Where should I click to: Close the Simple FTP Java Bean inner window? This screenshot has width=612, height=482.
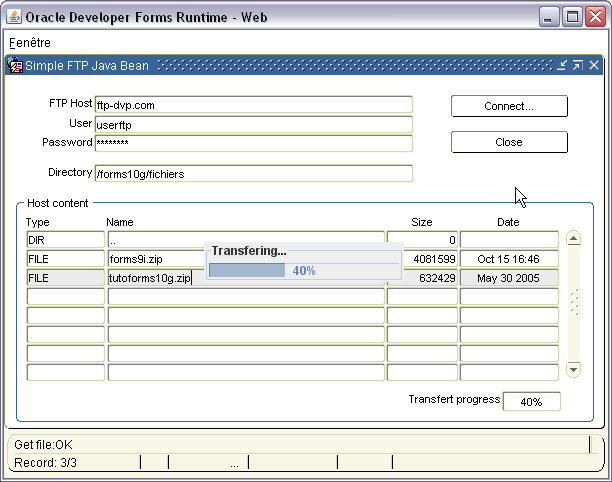(594, 65)
